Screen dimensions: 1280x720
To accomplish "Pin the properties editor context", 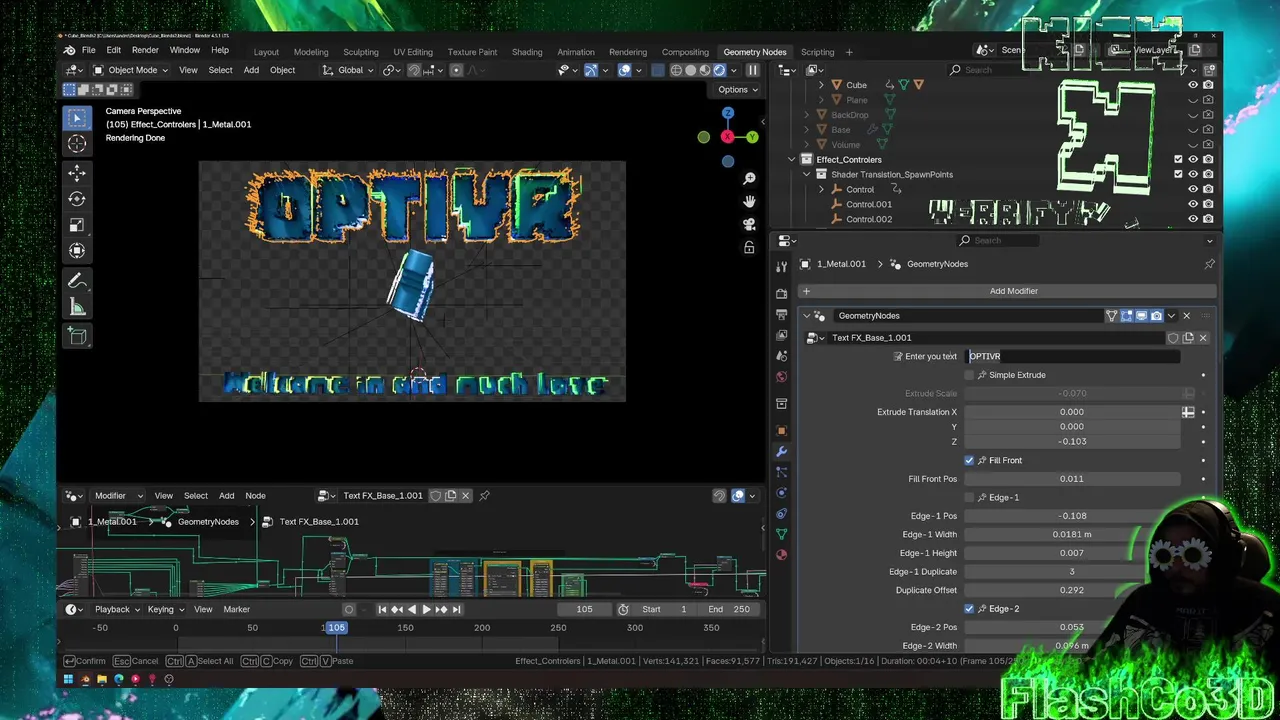I will 1209,264.
